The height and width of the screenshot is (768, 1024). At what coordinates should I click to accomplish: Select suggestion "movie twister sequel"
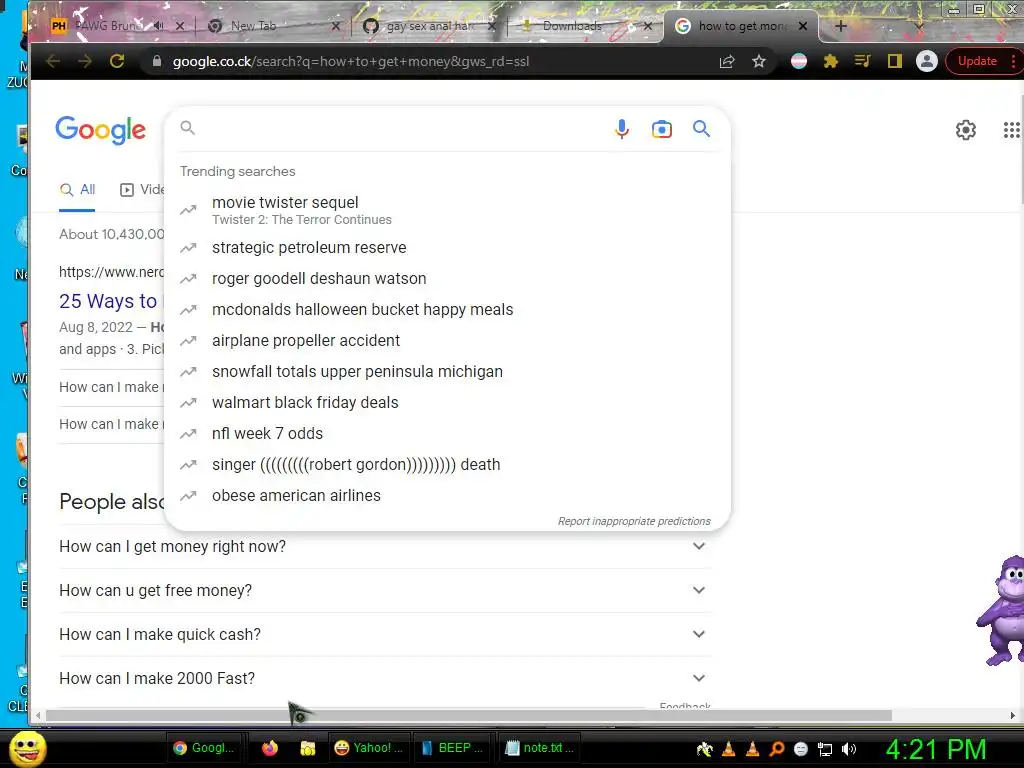click(447, 210)
